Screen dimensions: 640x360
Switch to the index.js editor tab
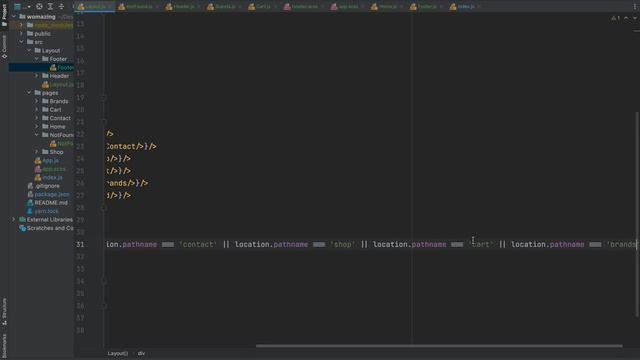(x=463, y=7)
